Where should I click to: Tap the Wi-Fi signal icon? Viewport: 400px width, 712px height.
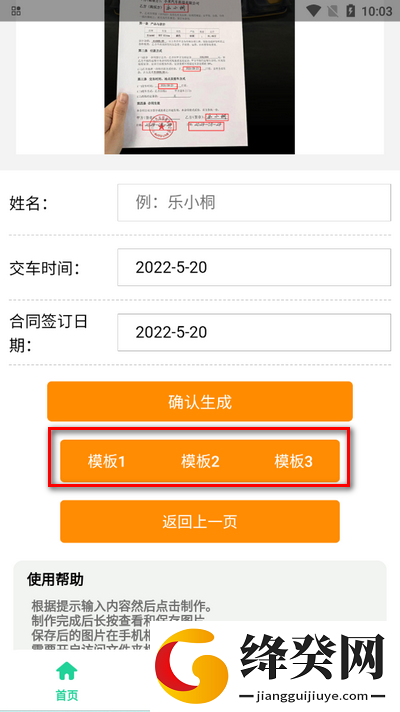click(313, 10)
